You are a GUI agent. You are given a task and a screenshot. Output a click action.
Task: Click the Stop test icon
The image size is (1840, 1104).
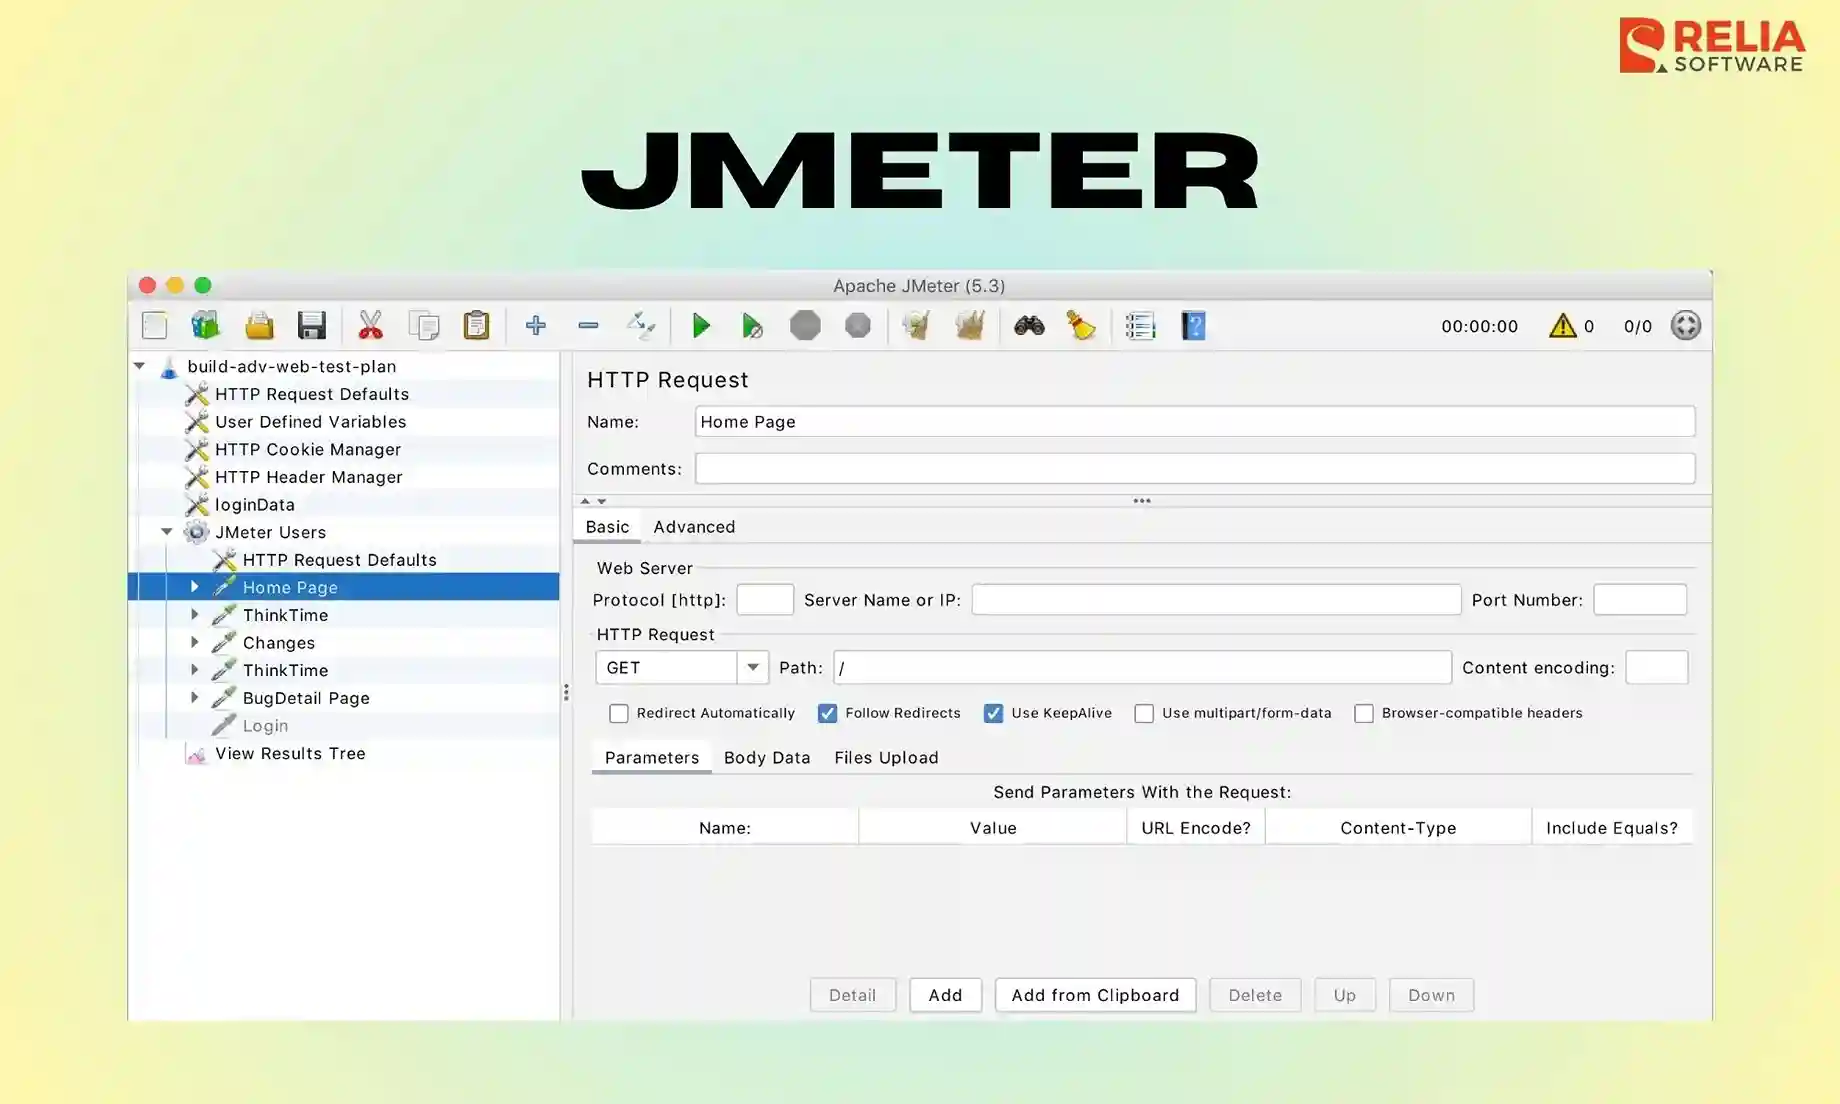pyautogui.click(x=805, y=326)
